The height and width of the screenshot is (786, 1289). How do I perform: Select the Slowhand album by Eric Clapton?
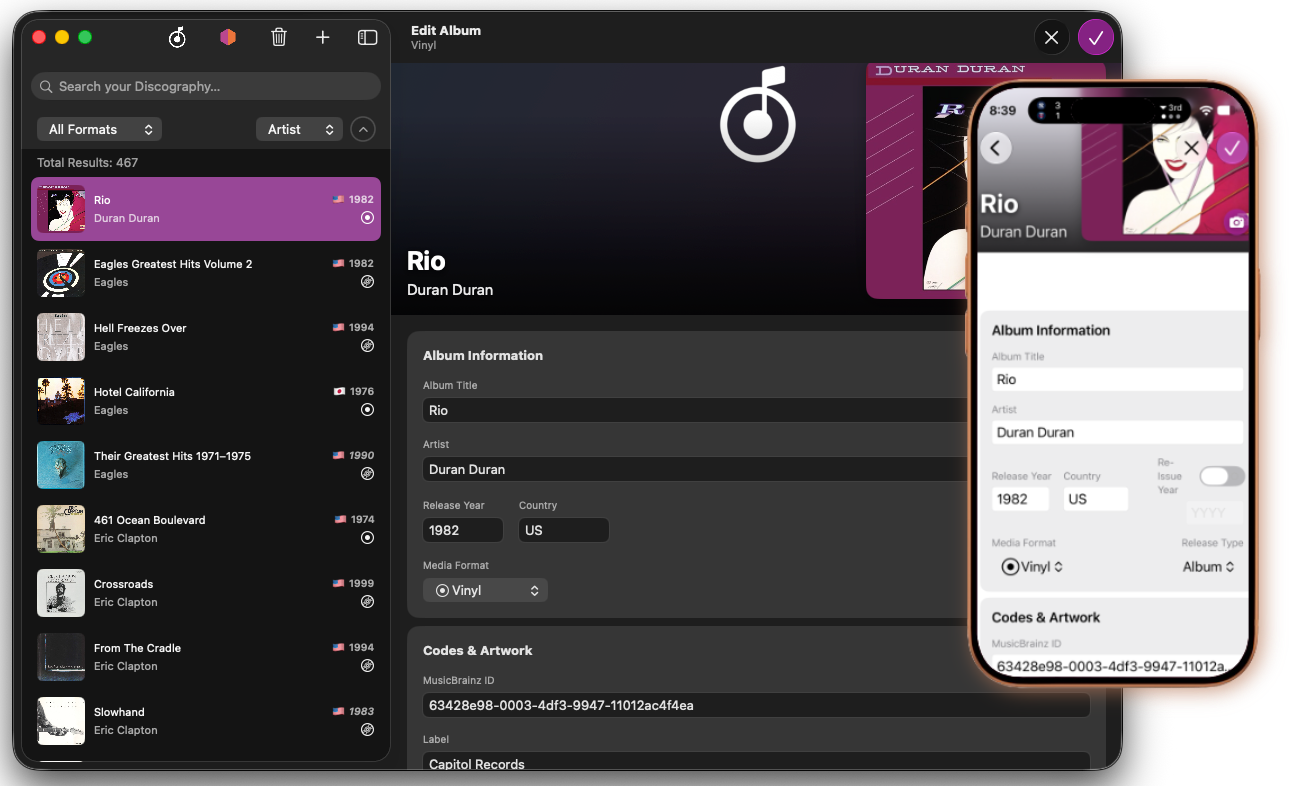coord(206,721)
